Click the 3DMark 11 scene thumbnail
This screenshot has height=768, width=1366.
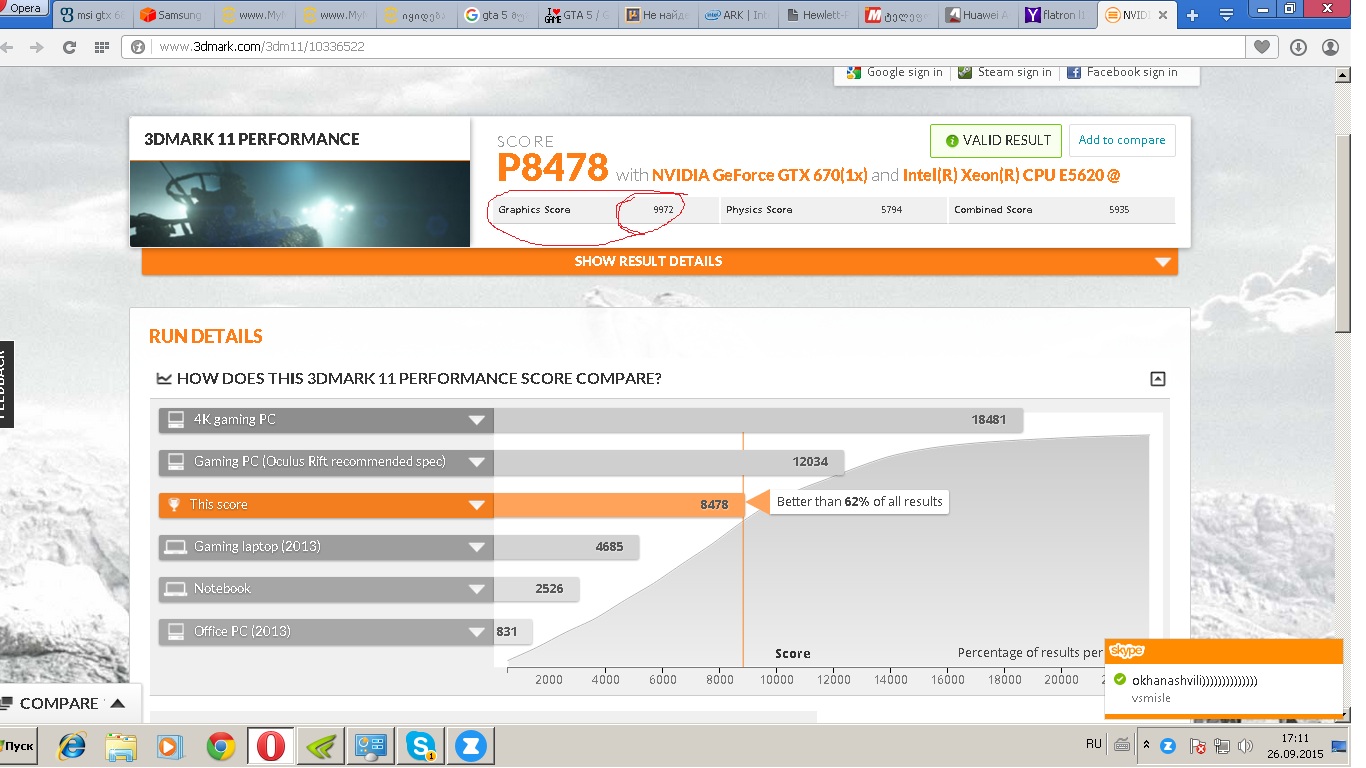click(x=300, y=203)
